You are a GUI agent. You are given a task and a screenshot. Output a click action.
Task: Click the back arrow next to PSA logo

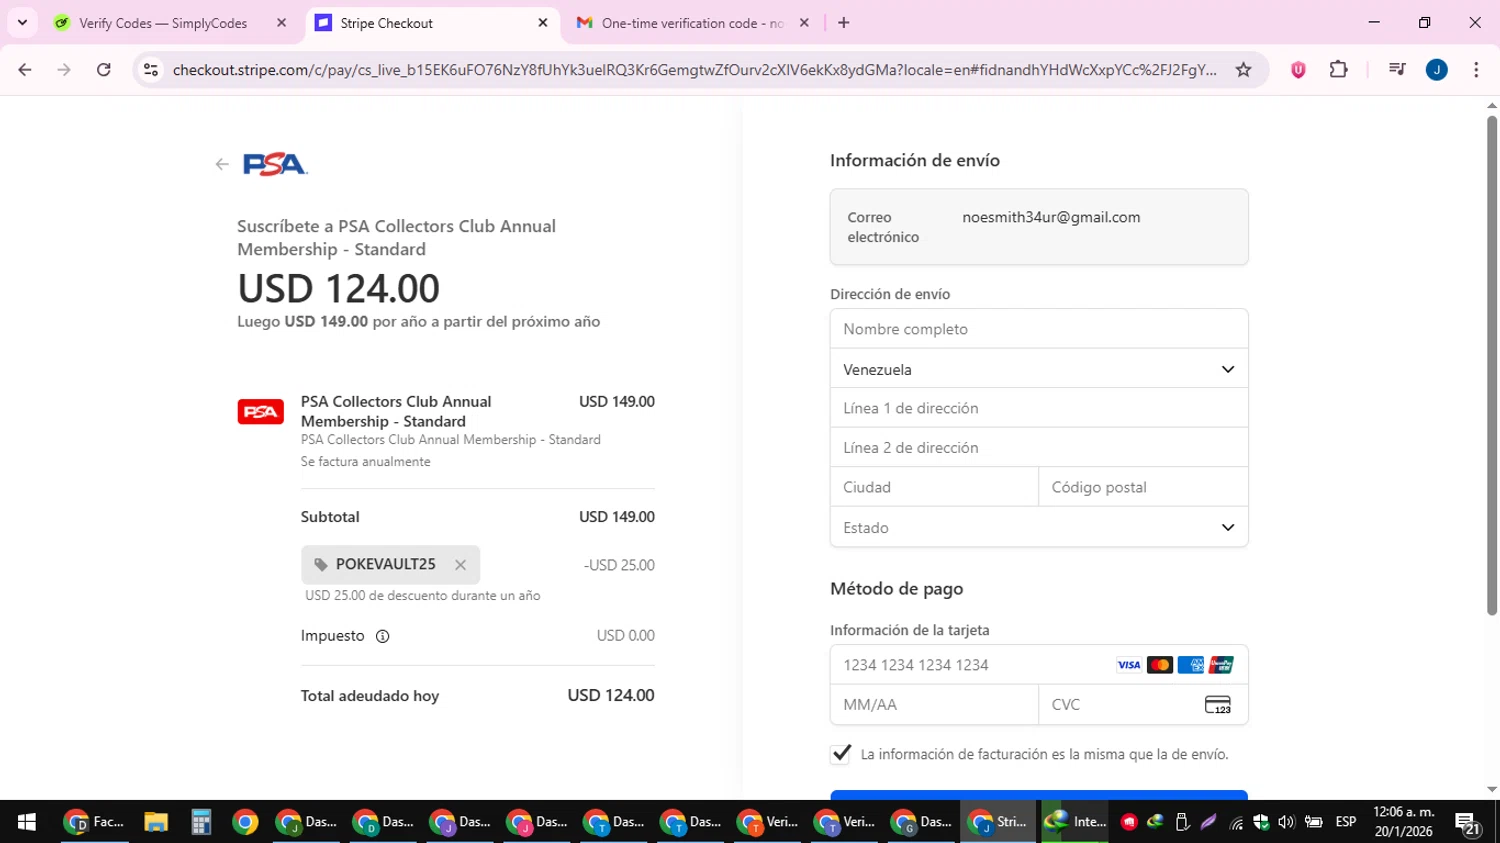coord(222,164)
